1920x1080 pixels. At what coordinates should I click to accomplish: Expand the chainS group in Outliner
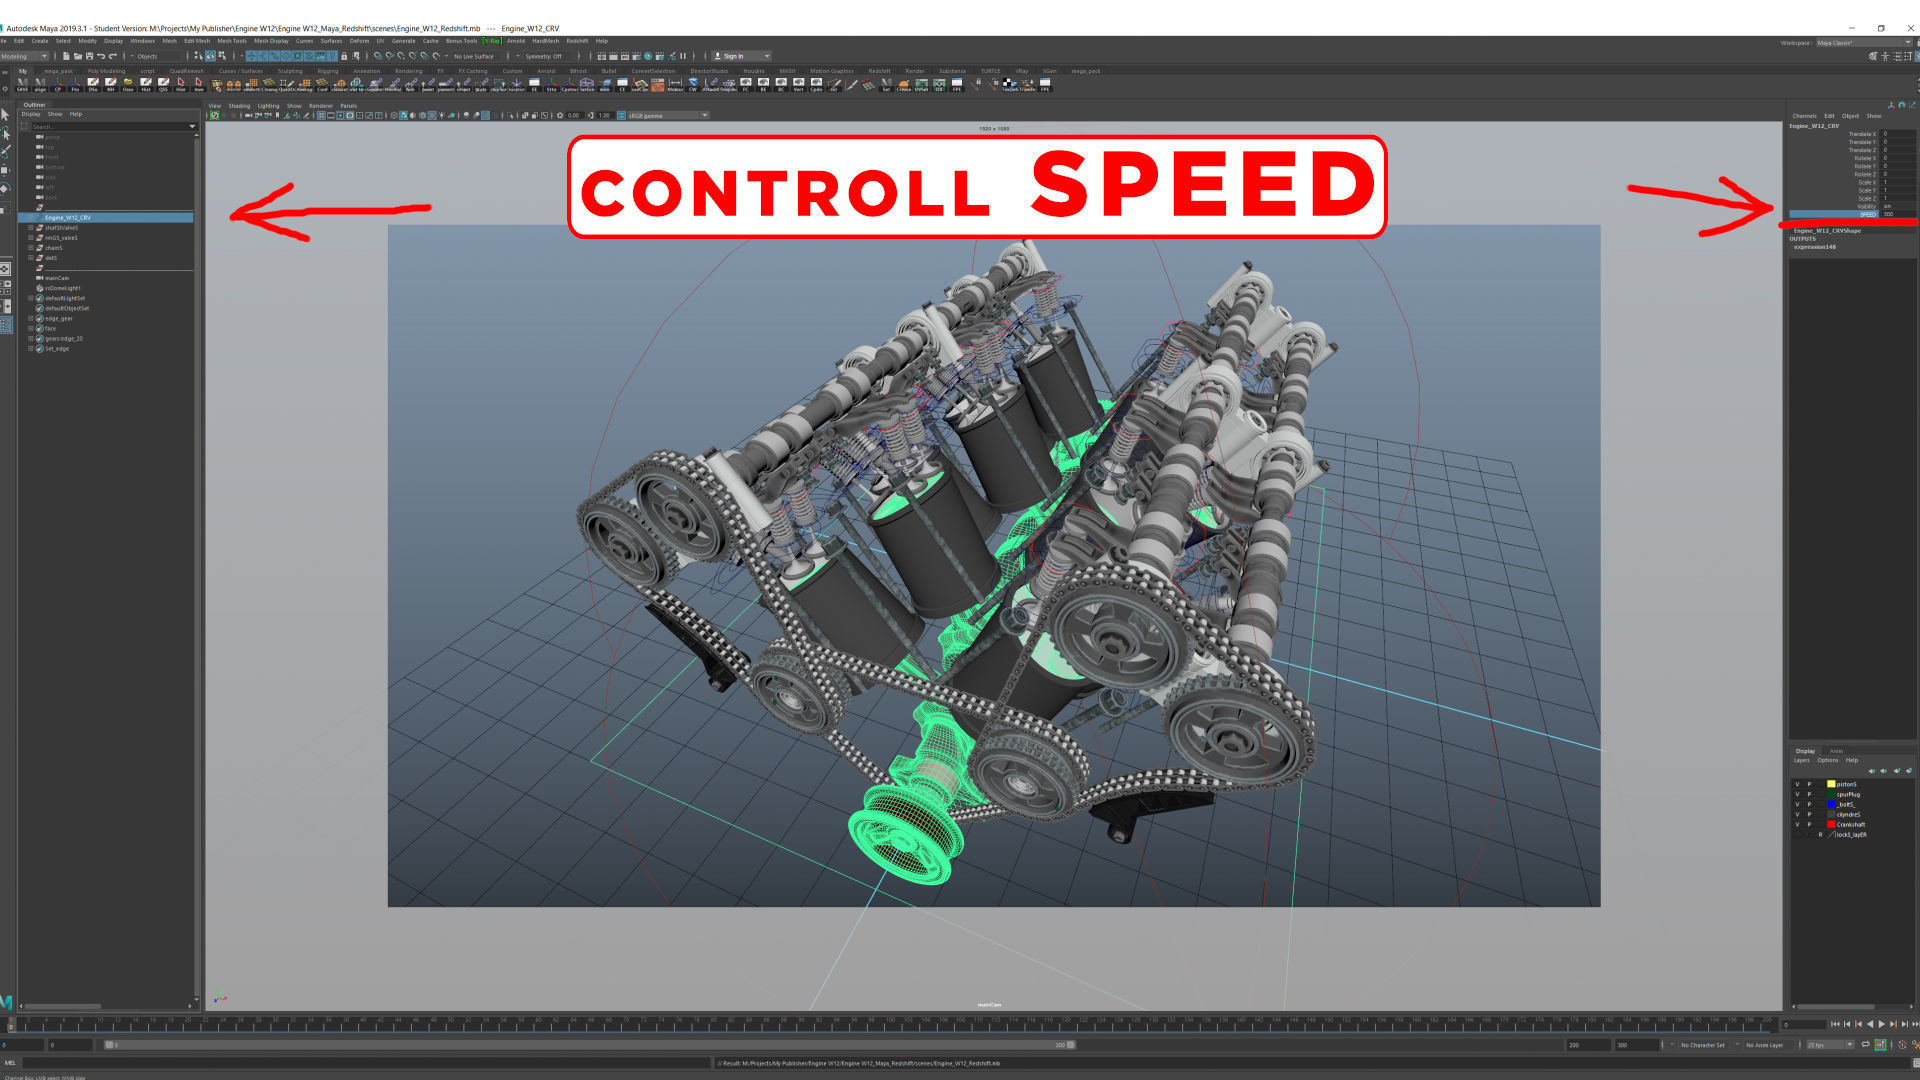pos(31,248)
